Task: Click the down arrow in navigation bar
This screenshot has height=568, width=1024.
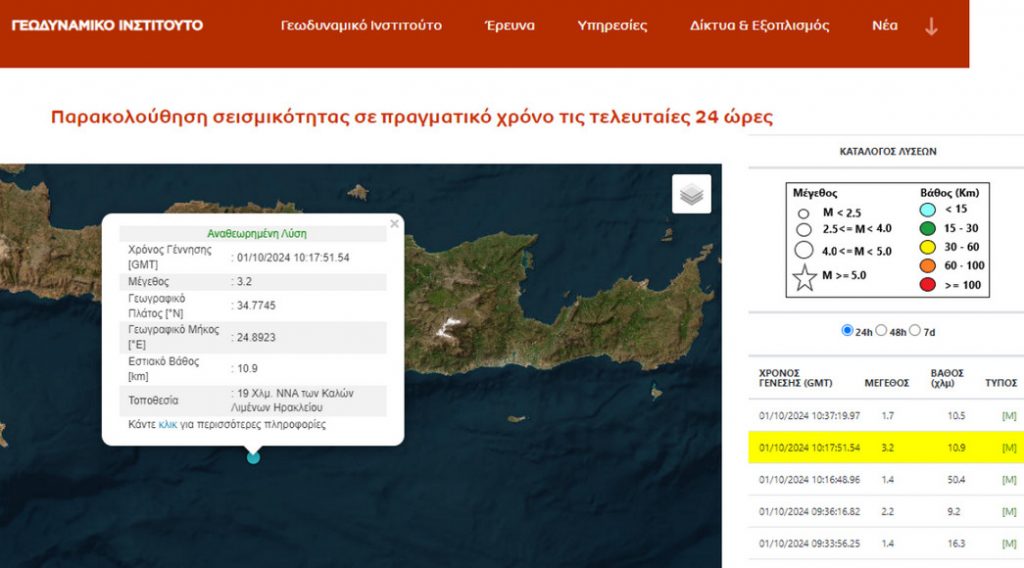Action: click(x=931, y=26)
